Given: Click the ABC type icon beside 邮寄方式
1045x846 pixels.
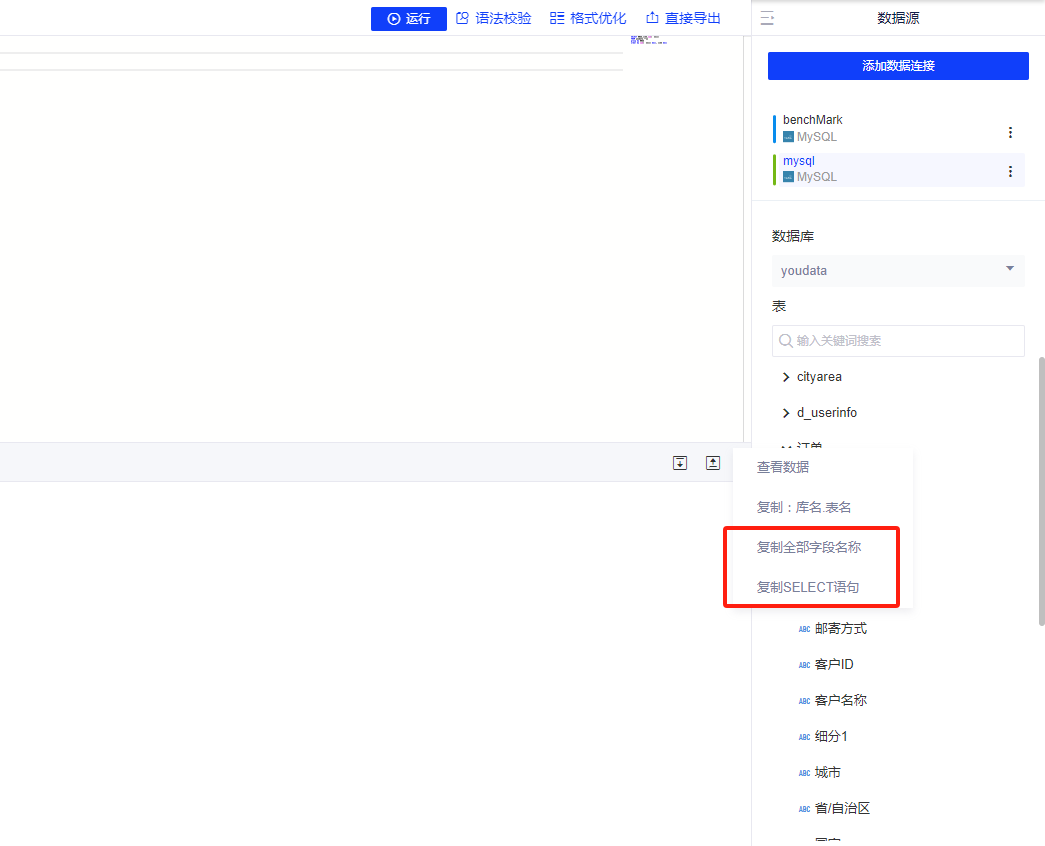Looking at the screenshot, I should pyautogui.click(x=804, y=629).
